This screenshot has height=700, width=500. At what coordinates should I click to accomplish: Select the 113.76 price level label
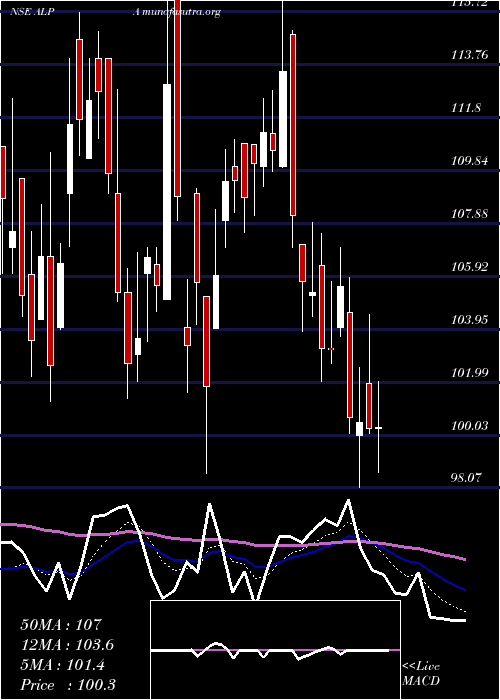(469, 55)
